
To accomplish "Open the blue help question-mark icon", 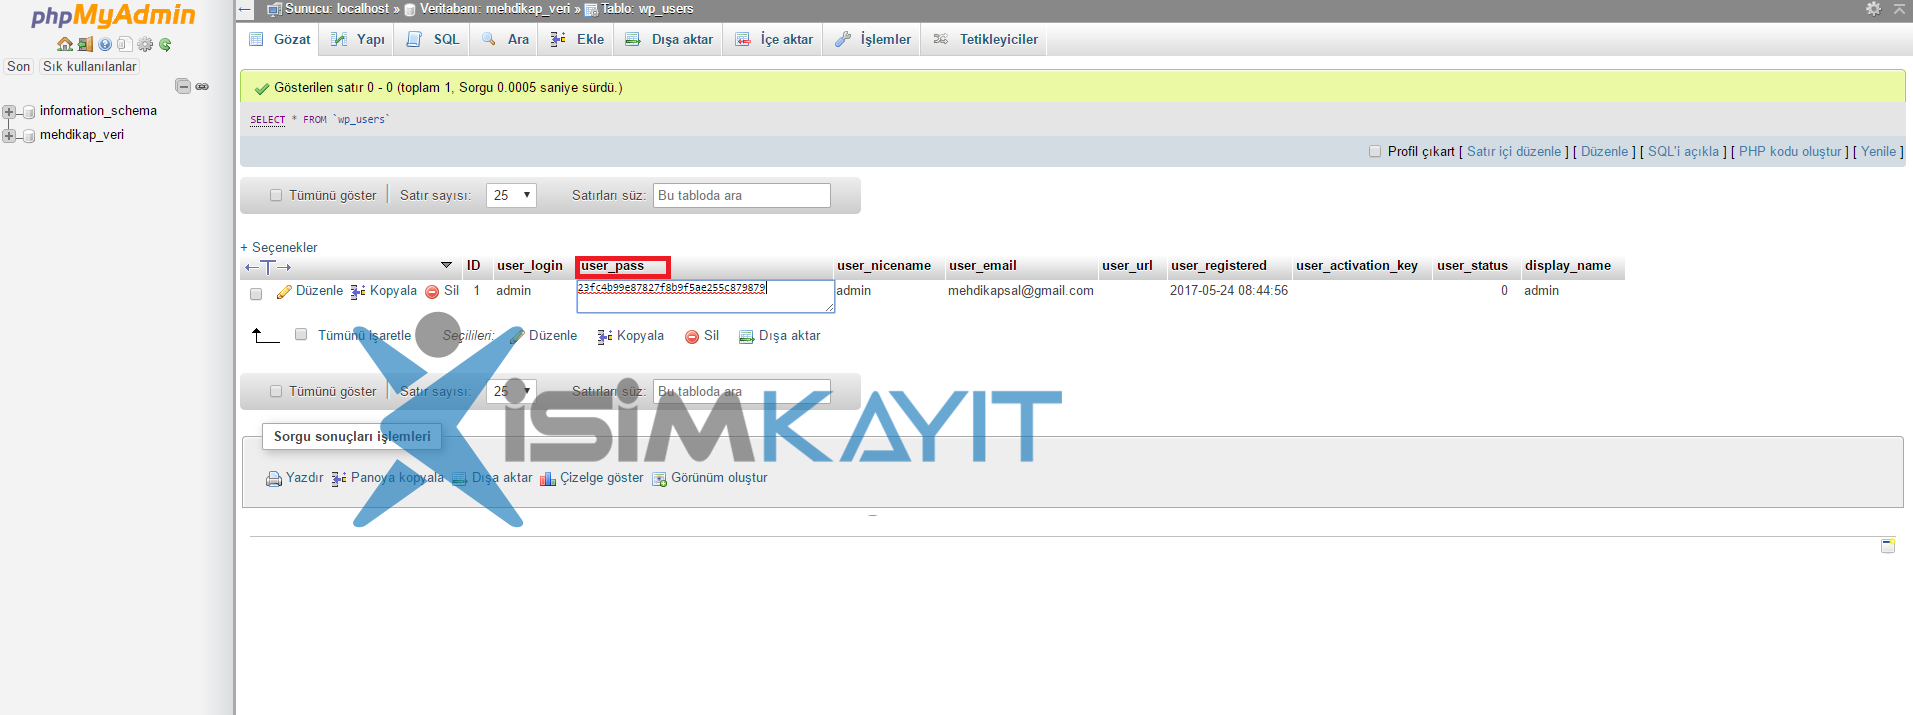I will [105, 44].
